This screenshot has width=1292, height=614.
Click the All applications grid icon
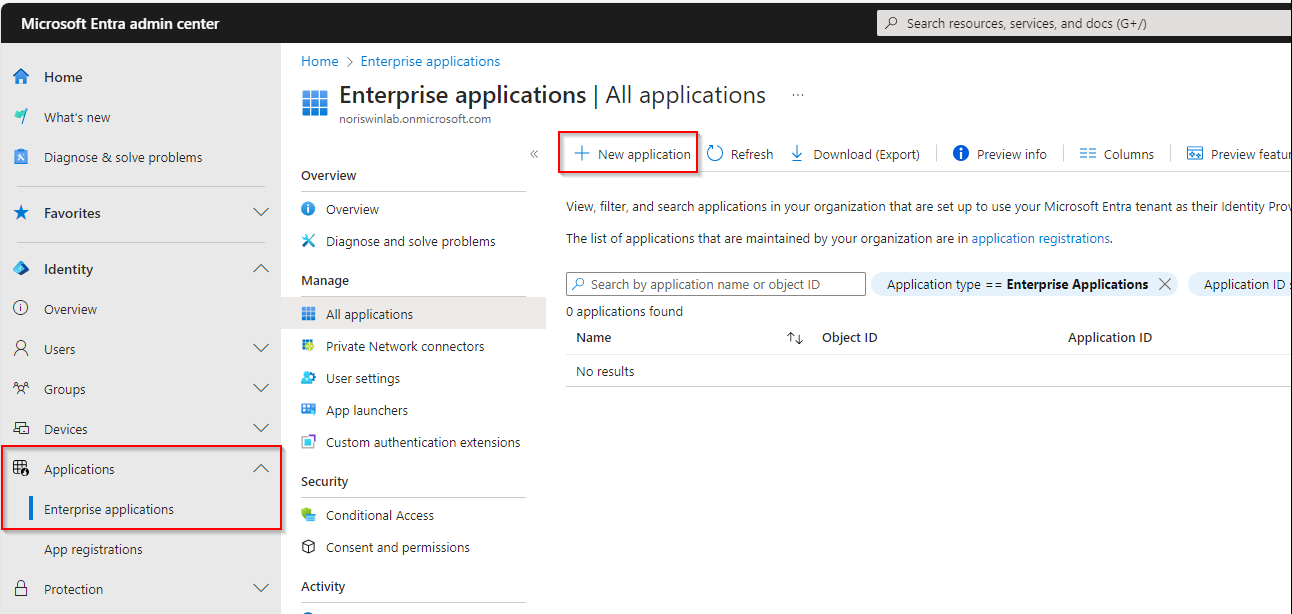coord(308,314)
